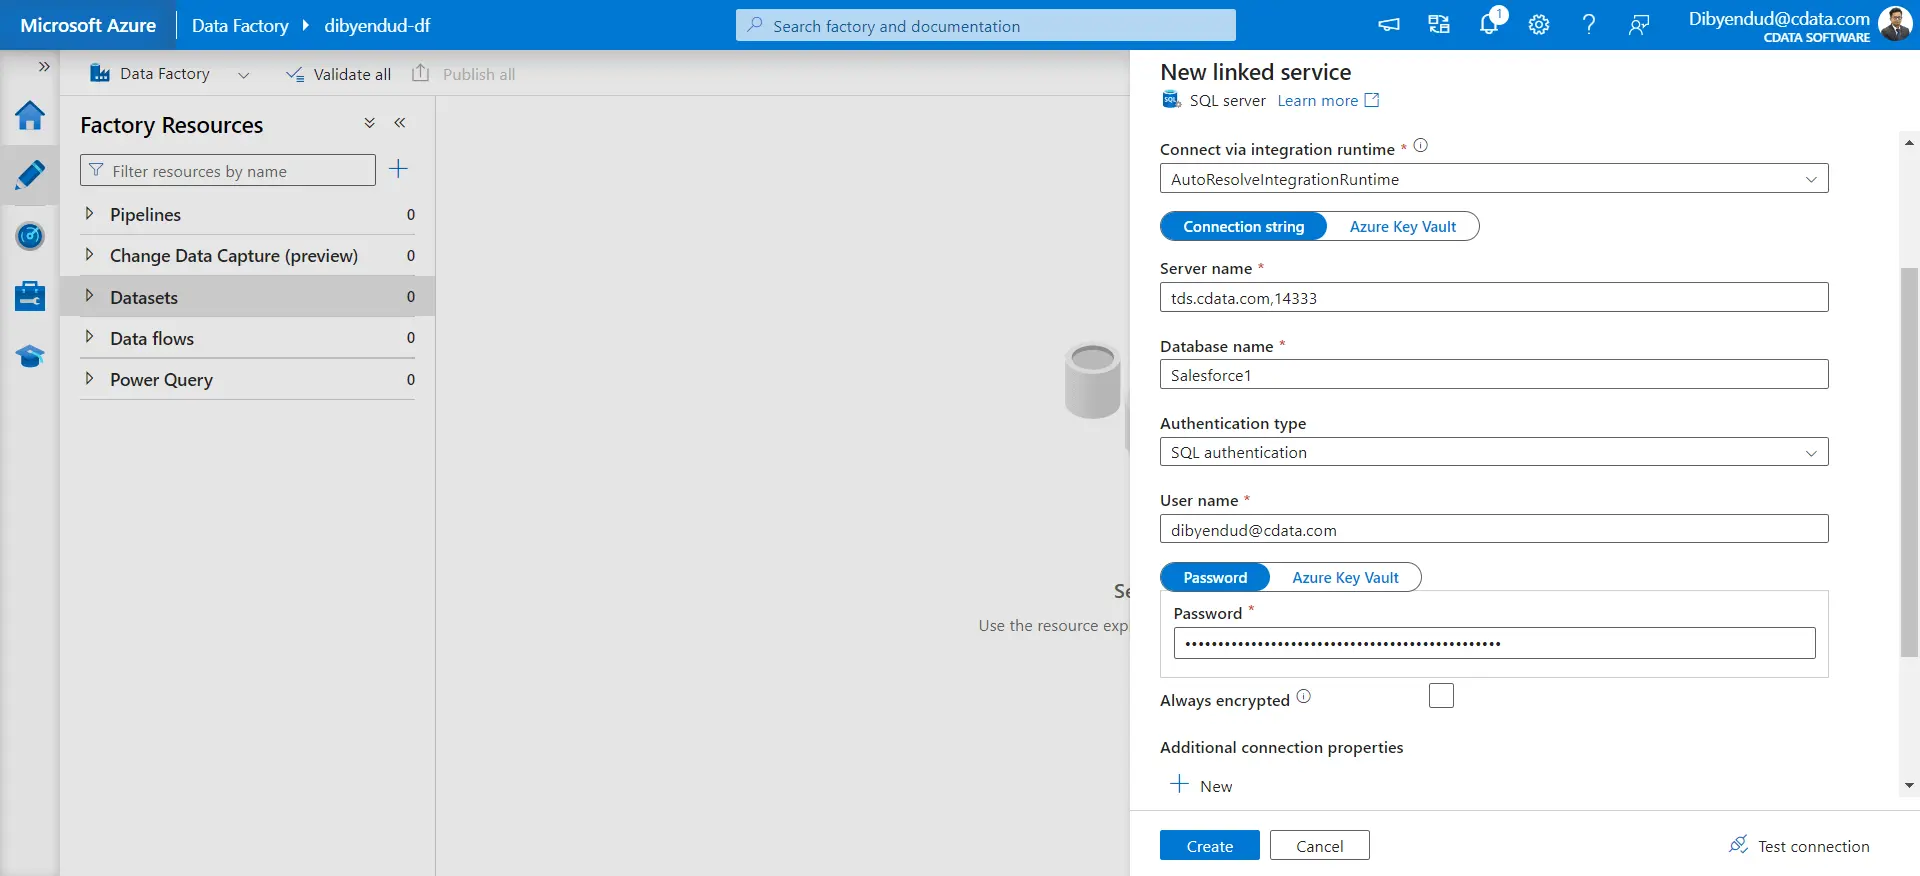Click the Test connection plug icon
1920x876 pixels.
[1739, 845]
